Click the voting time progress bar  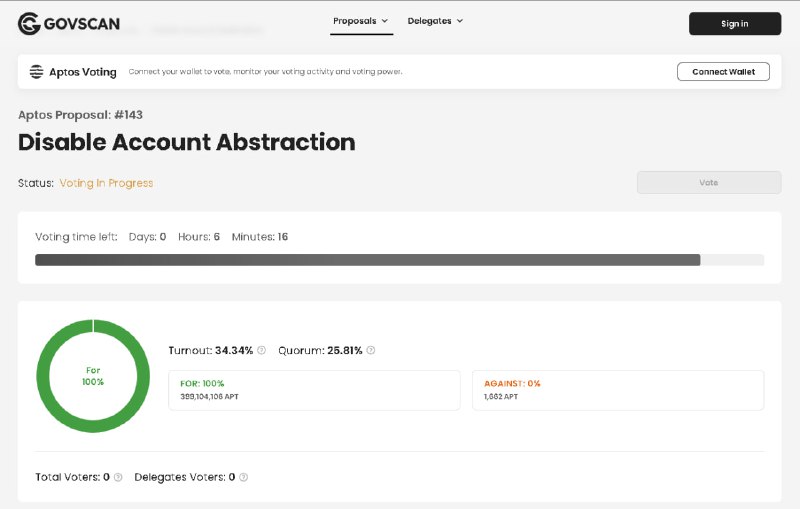(399, 260)
